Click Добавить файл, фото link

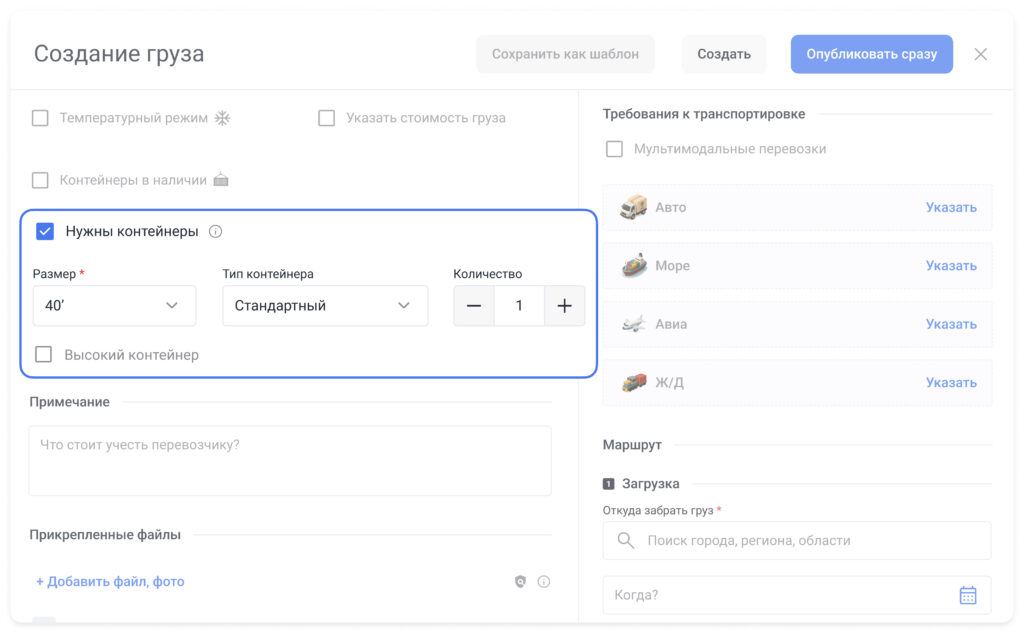click(110, 581)
